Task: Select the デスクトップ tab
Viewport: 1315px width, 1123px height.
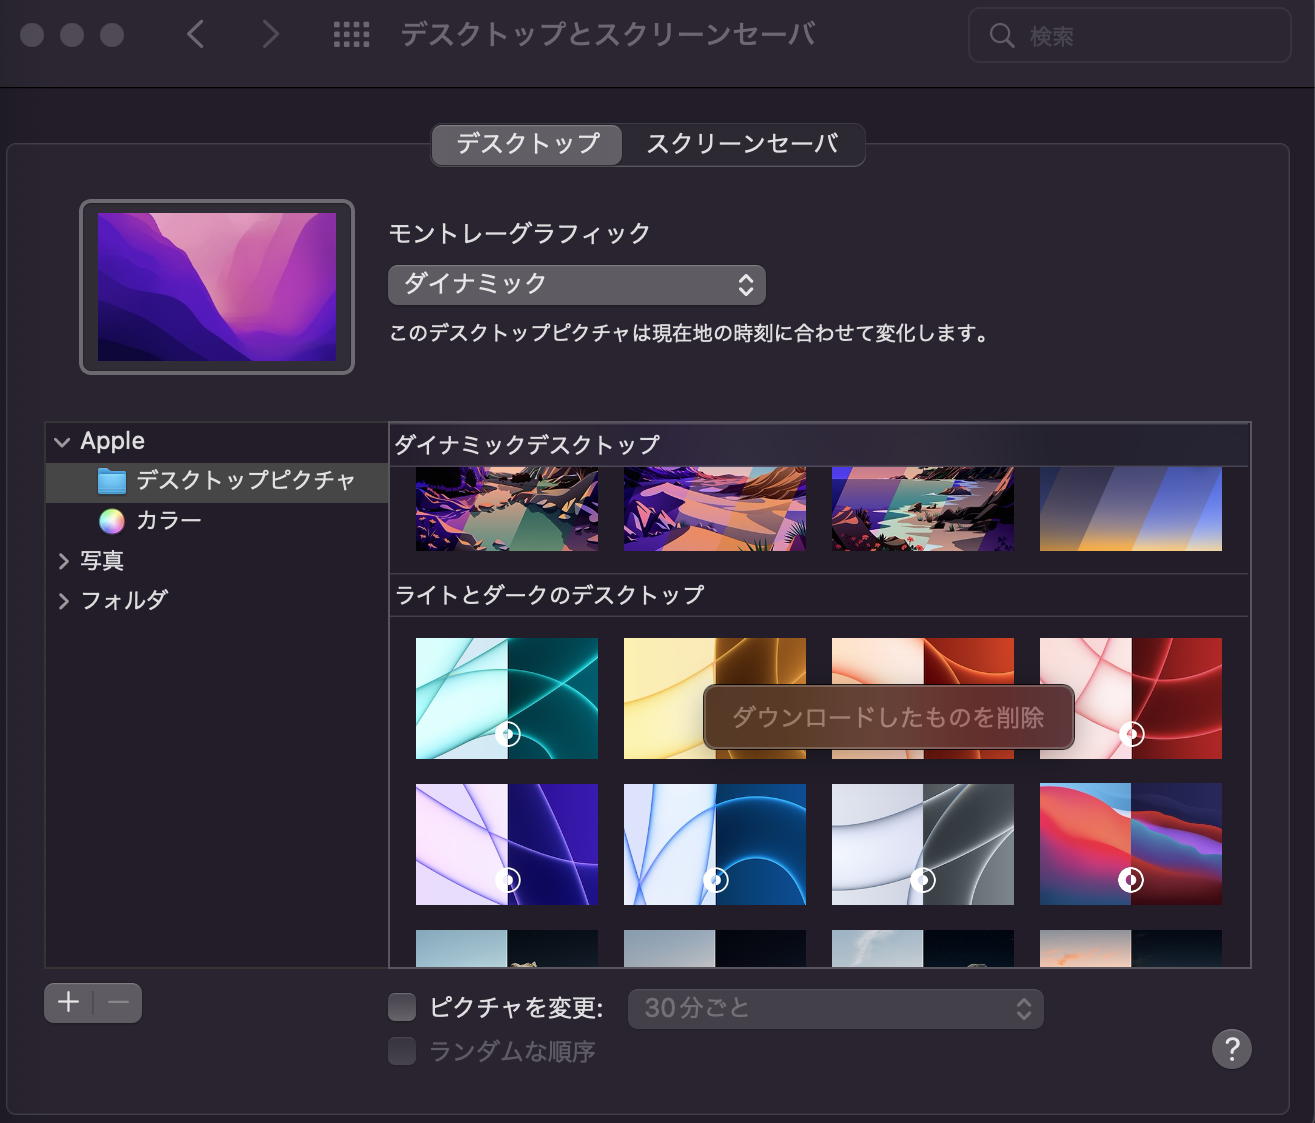Action: pyautogui.click(x=528, y=144)
